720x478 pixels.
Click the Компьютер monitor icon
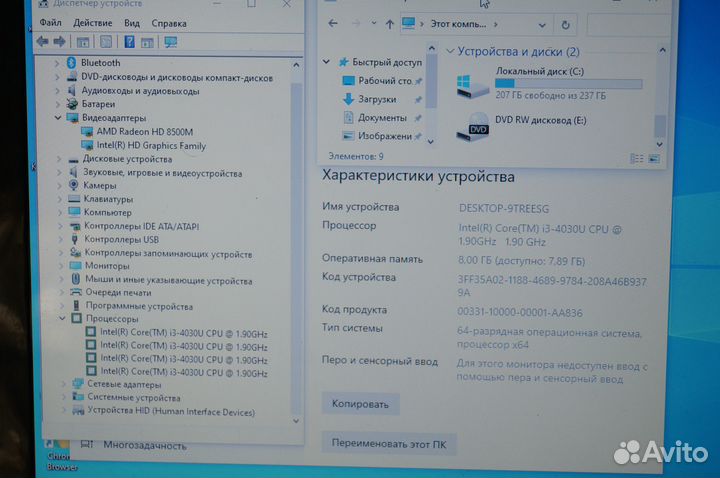[74, 212]
